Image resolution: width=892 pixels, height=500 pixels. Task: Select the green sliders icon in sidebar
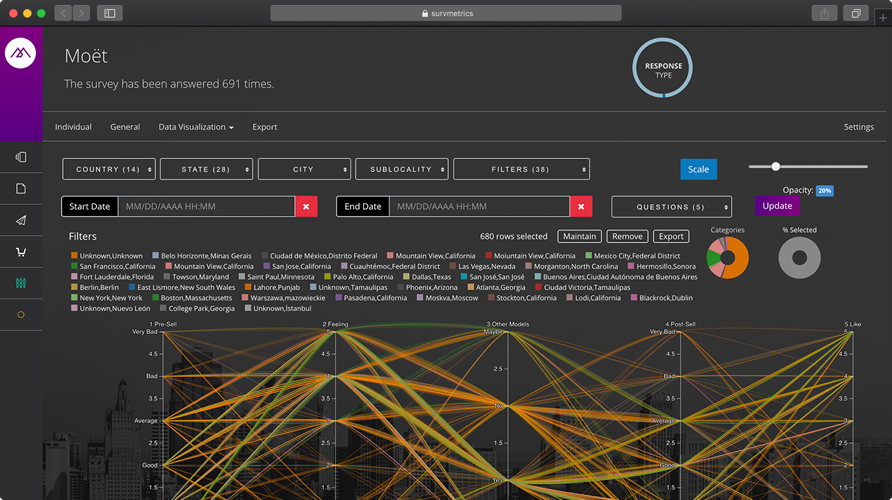click(x=21, y=283)
